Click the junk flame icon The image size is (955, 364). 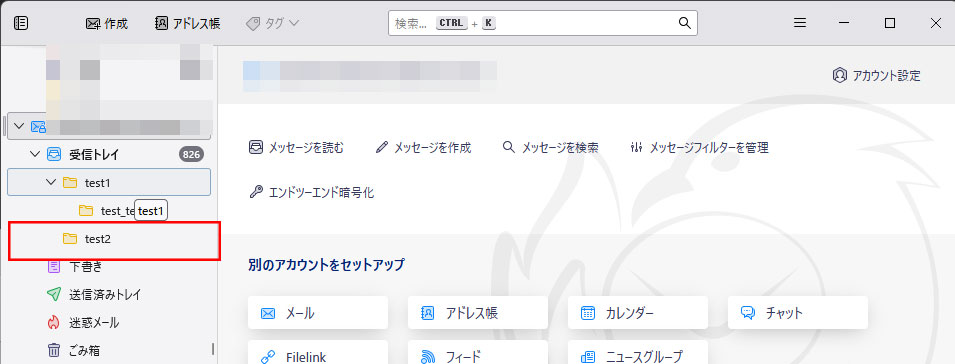click(54, 323)
